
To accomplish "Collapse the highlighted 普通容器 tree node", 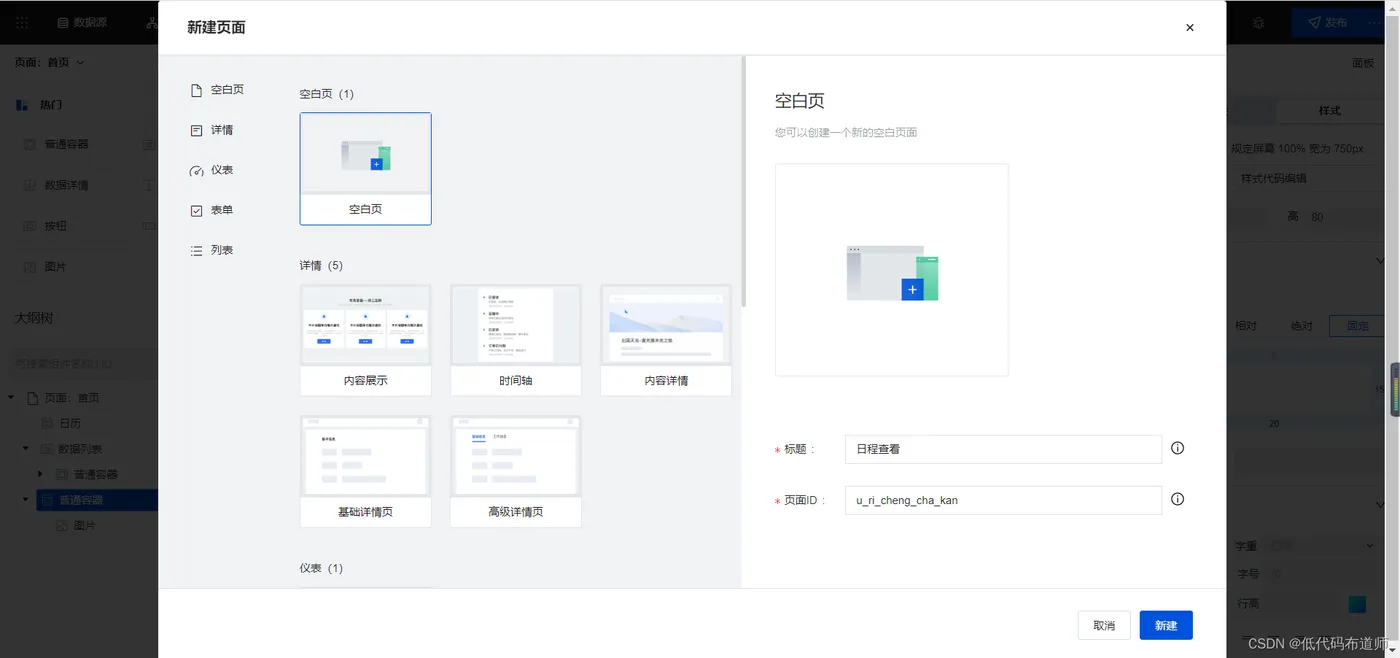I will coord(26,500).
